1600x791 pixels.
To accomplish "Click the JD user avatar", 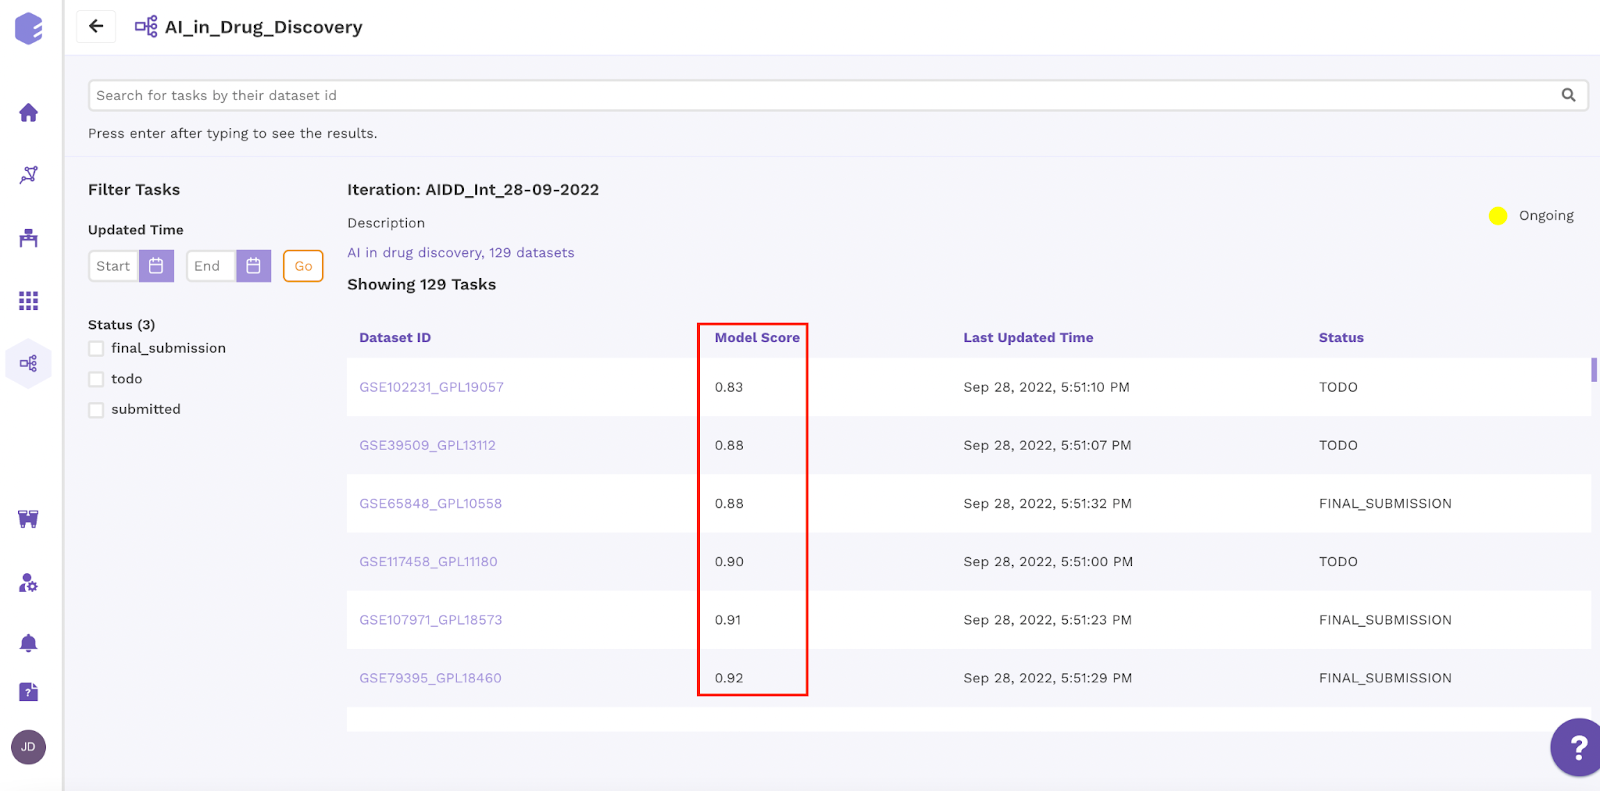I will click(28, 747).
